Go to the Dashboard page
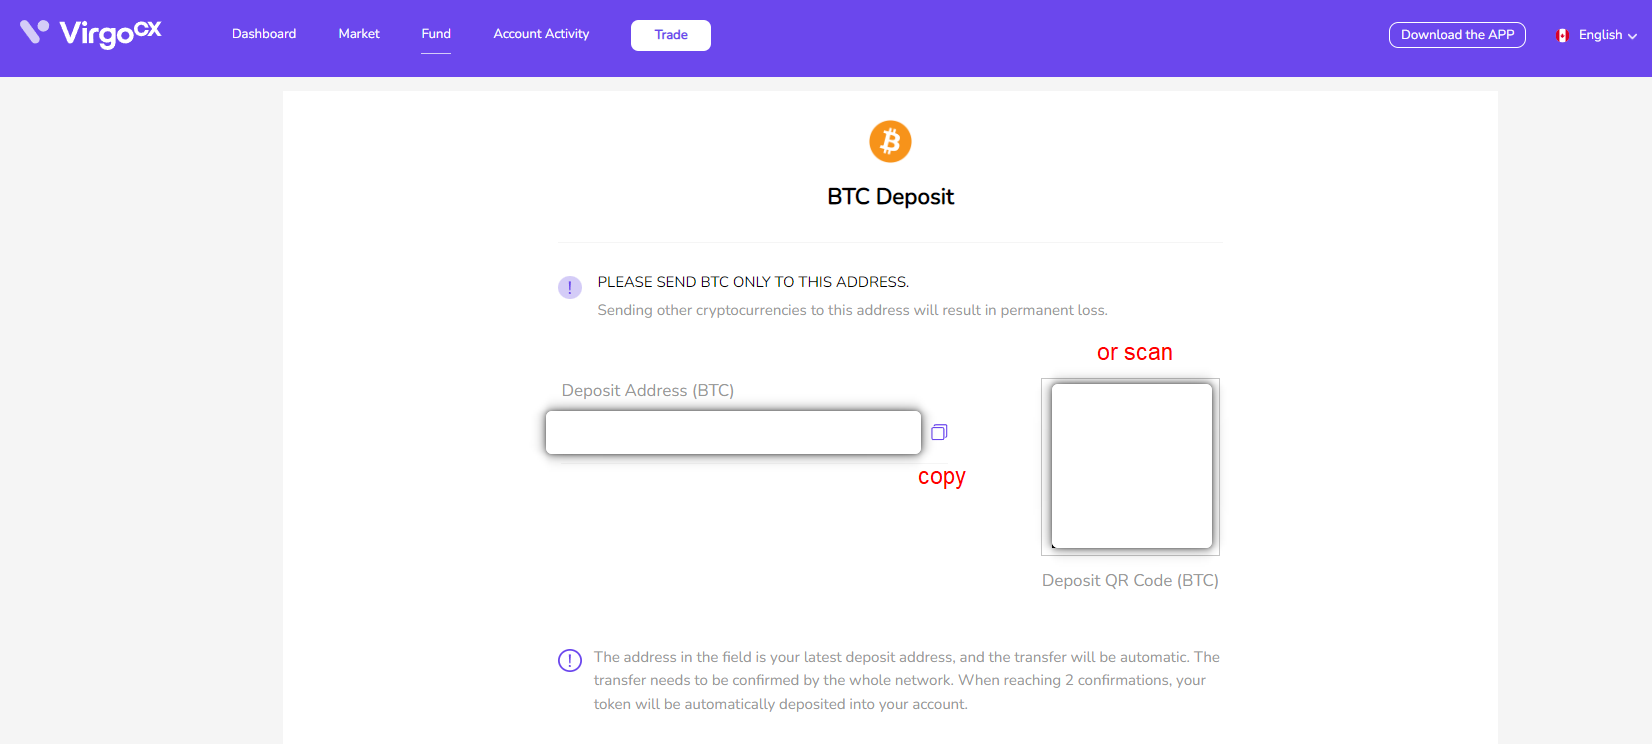The width and height of the screenshot is (1652, 744). (x=264, y=34)
